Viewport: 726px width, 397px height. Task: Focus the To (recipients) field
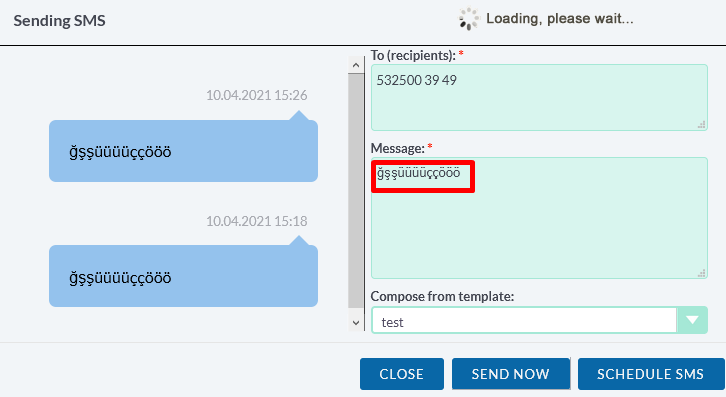point(539,97)
